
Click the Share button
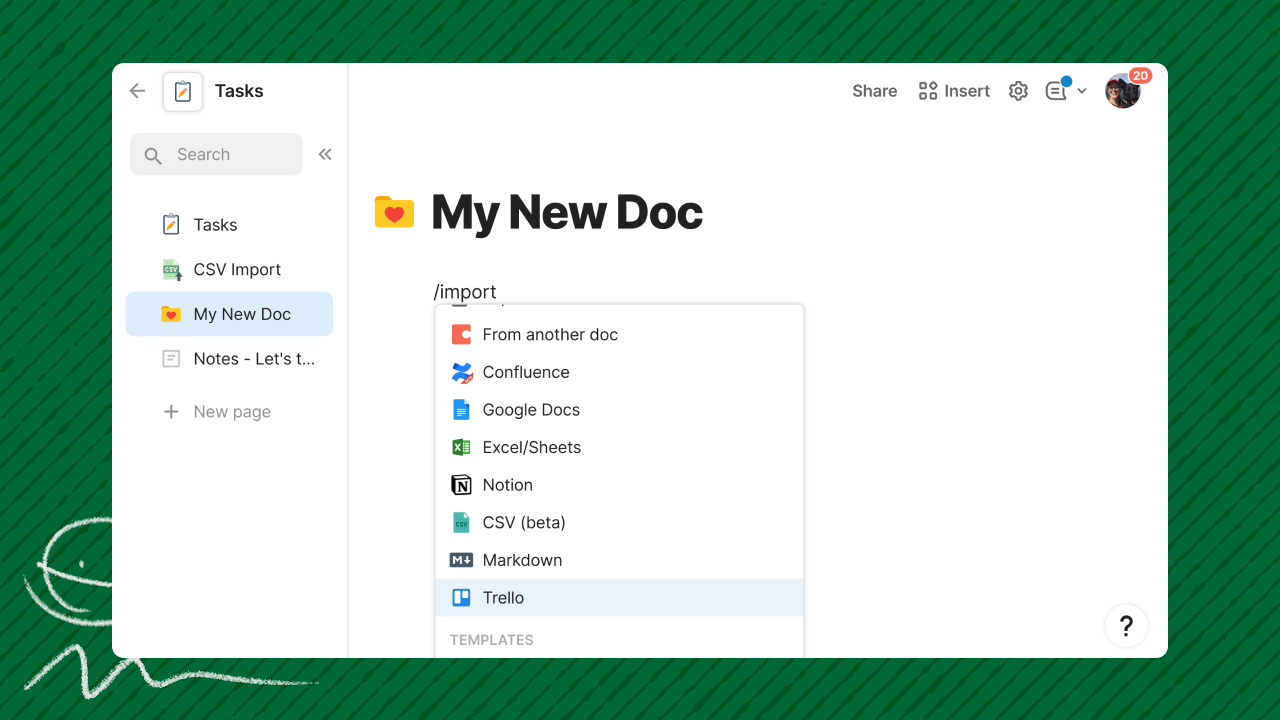tap(875, 91)
